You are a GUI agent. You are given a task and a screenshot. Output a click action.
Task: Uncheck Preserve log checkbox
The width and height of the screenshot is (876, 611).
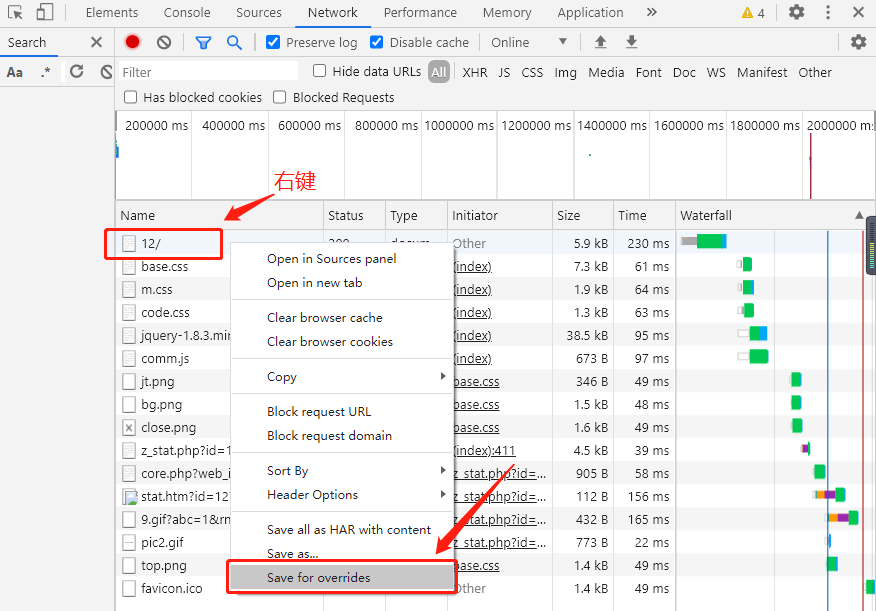pos(273,42)
